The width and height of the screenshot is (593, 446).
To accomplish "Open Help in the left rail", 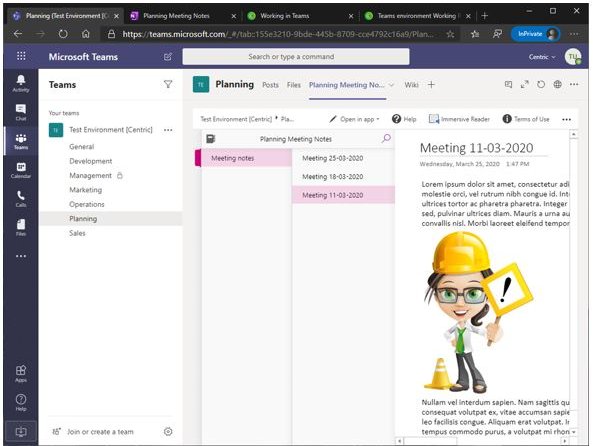I will click(21, 402).
